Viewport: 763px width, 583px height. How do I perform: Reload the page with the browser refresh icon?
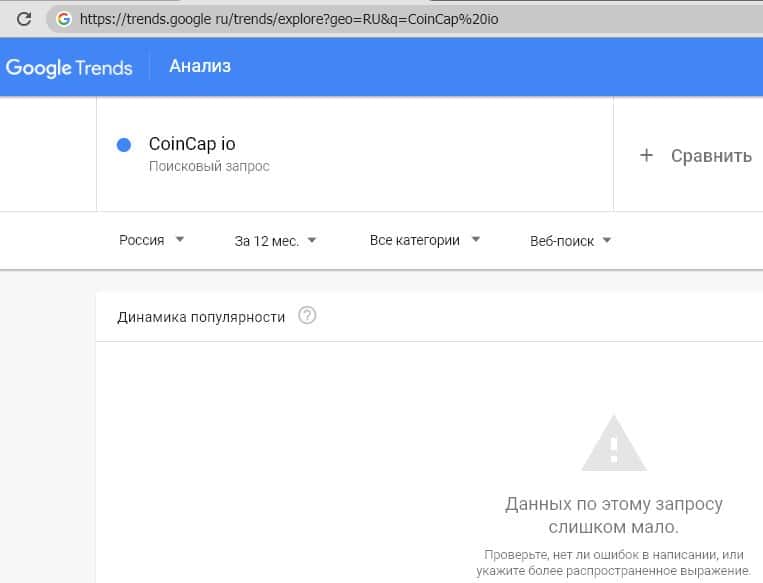pos(24,18)
